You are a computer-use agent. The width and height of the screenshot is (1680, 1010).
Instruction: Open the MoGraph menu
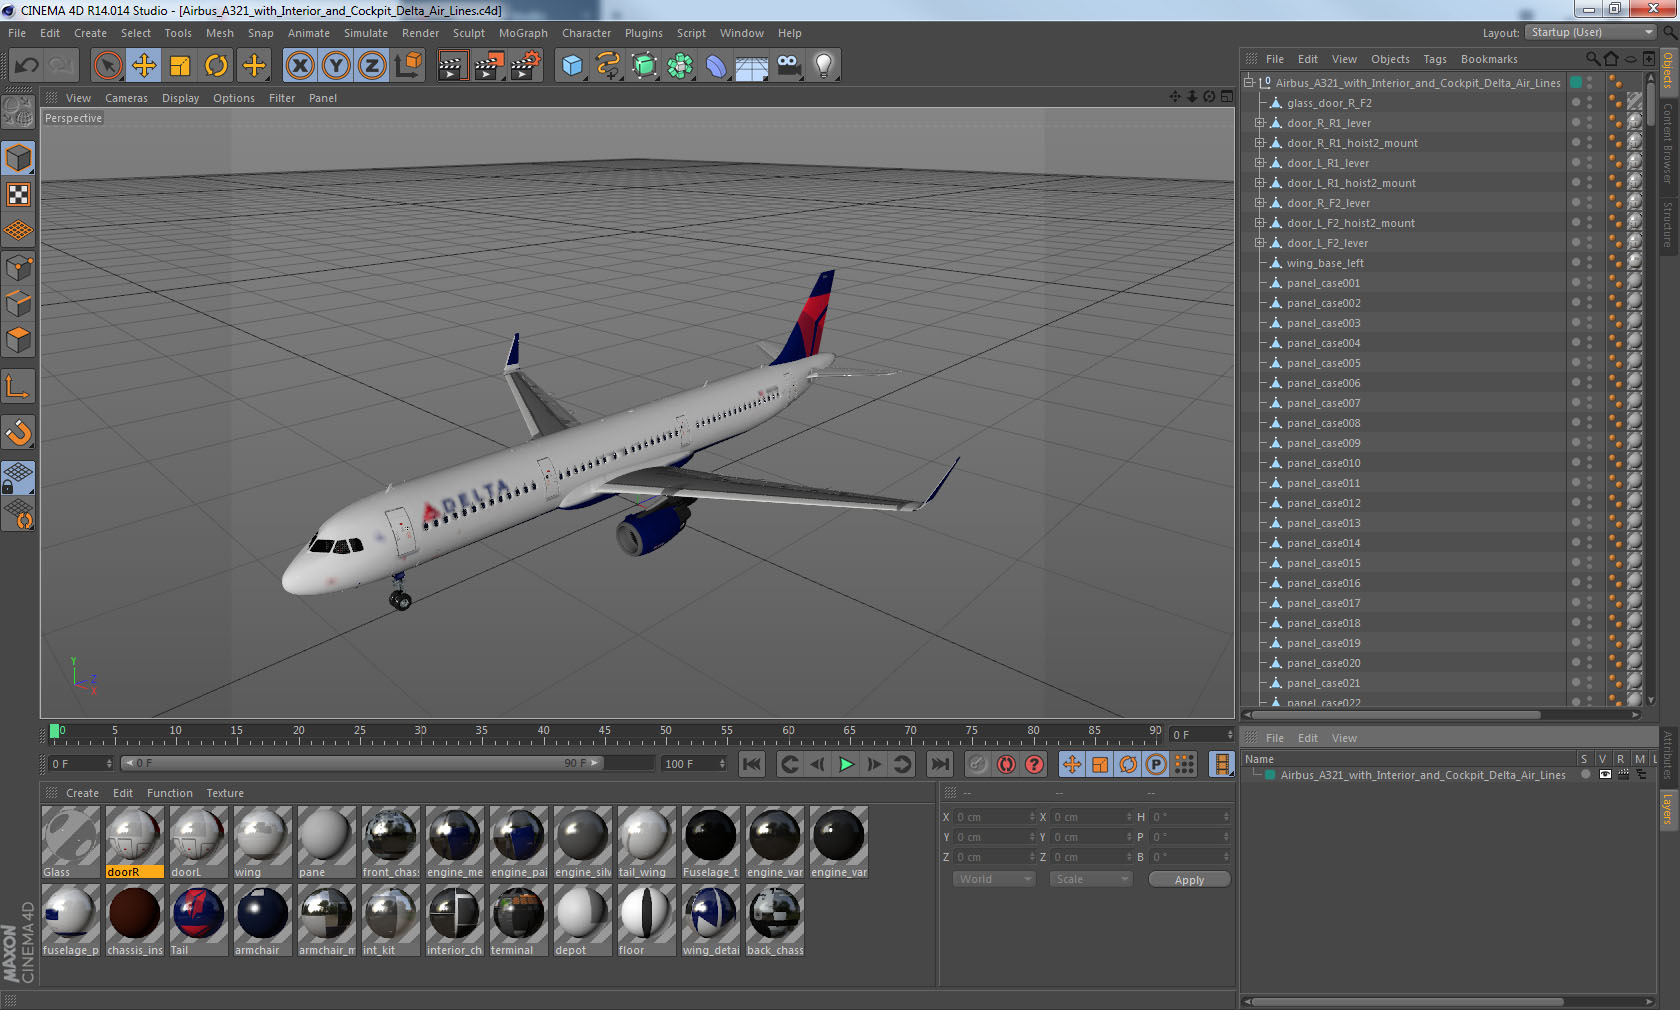(x=523, y=33)
